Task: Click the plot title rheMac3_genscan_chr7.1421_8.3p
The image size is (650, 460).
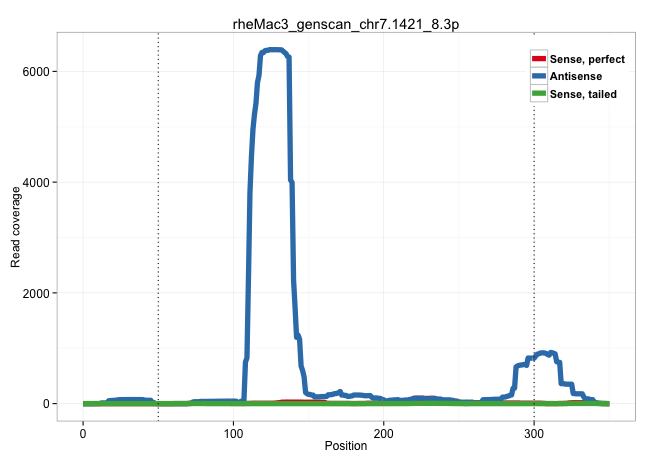Action: click(347, 21)
